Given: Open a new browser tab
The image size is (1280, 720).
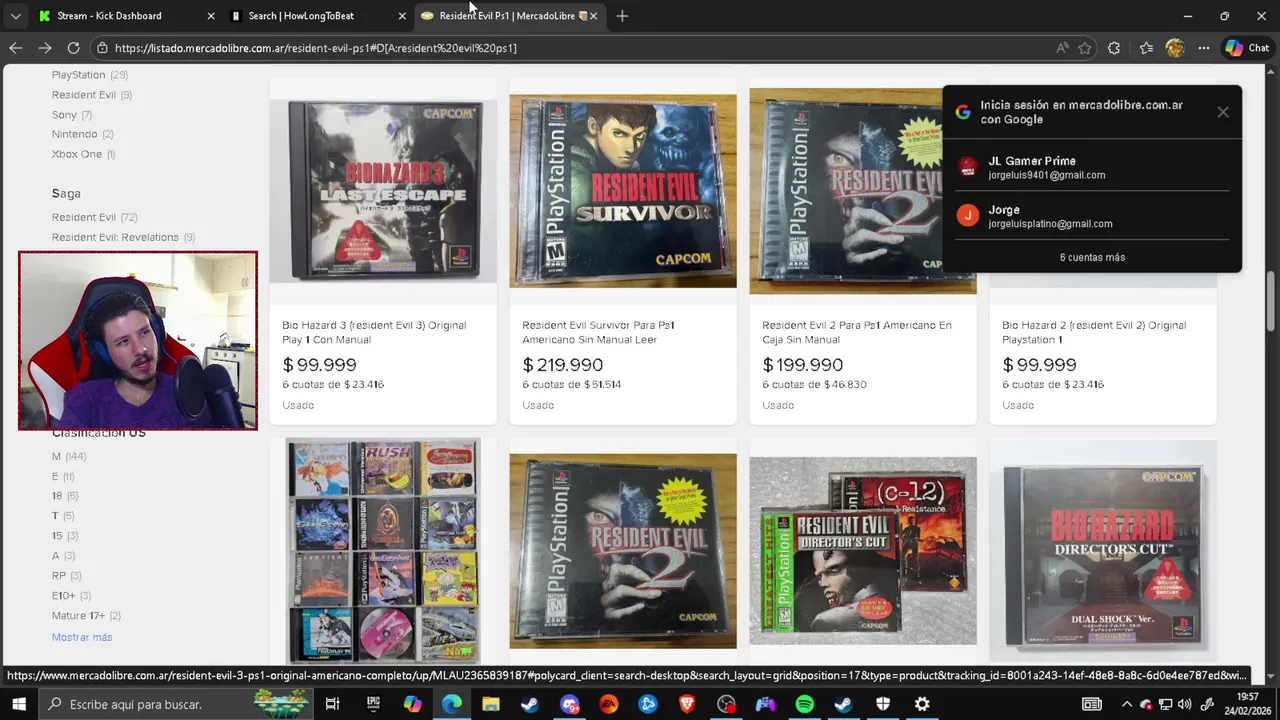Looking at the screenshot, I should [622, 16].
